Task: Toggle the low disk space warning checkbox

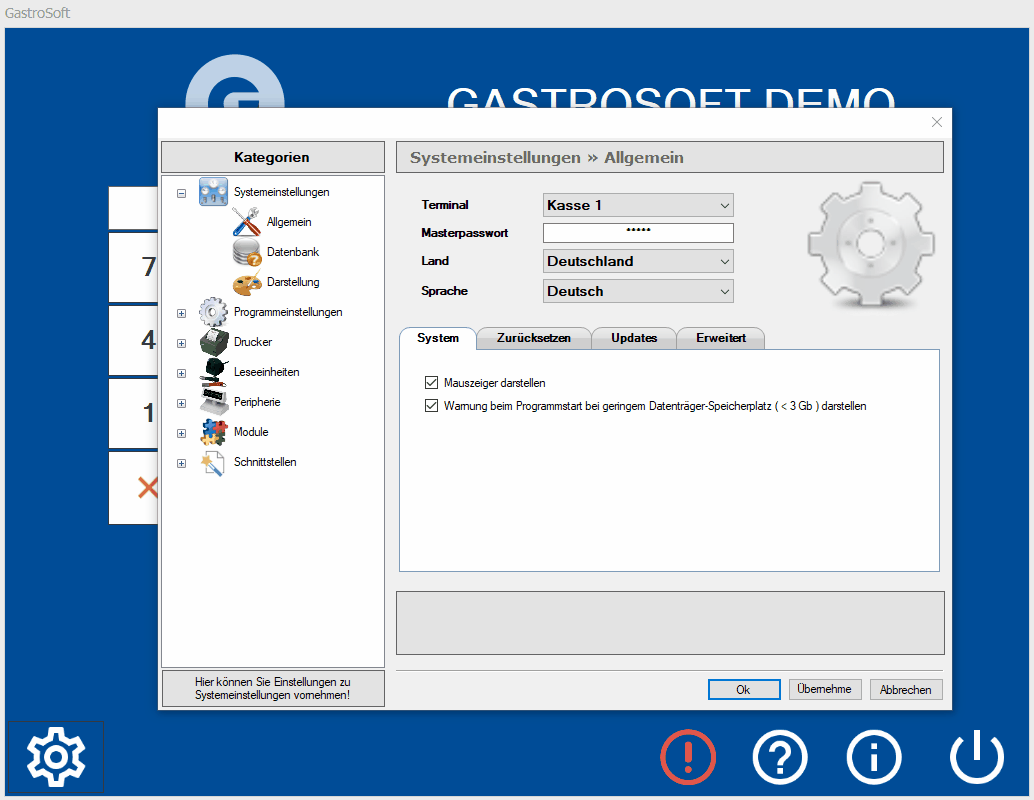Action: coord(431,406)
